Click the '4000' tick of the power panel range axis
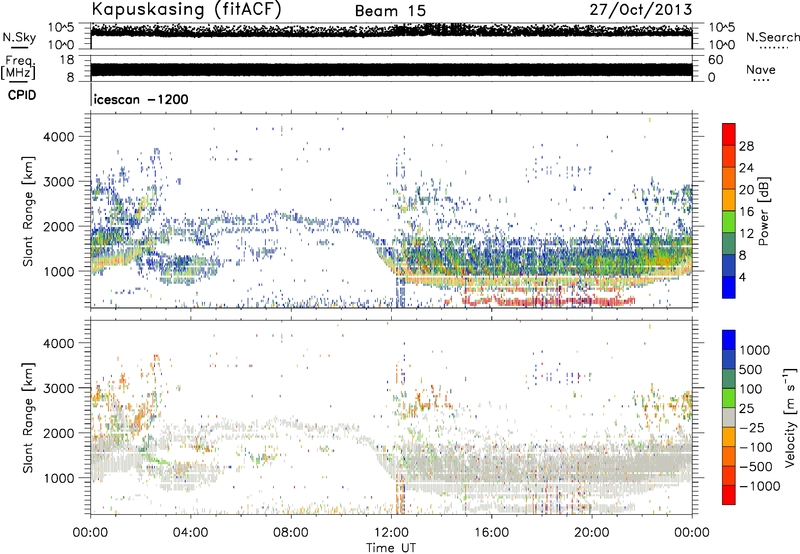 (59, 137)
